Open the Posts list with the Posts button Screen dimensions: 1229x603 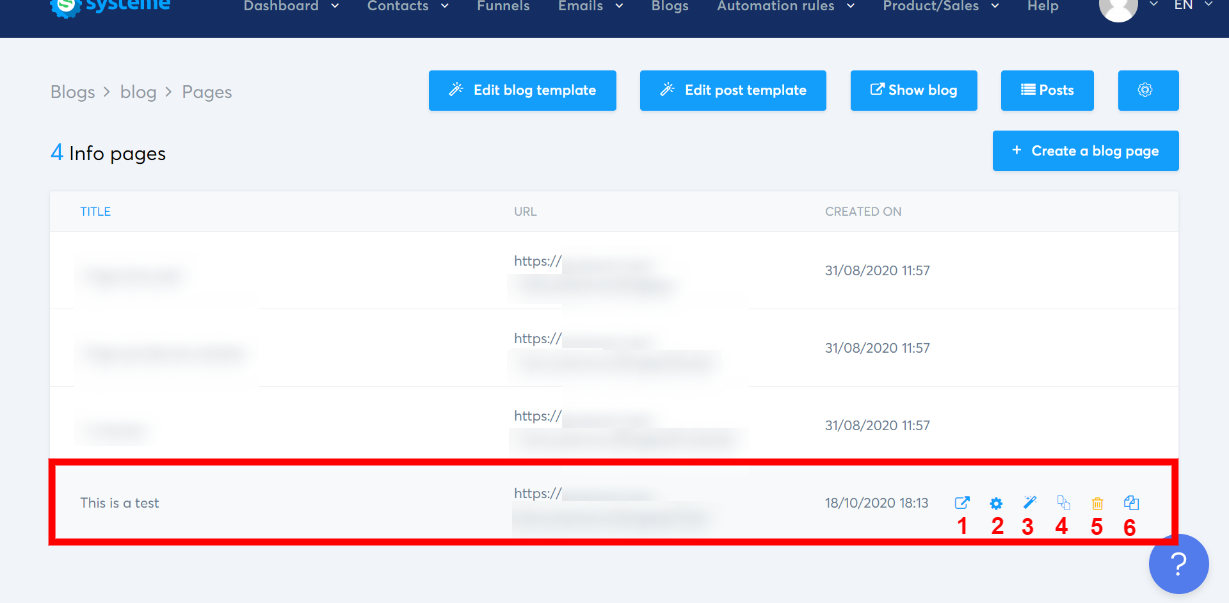[1047, 90]
